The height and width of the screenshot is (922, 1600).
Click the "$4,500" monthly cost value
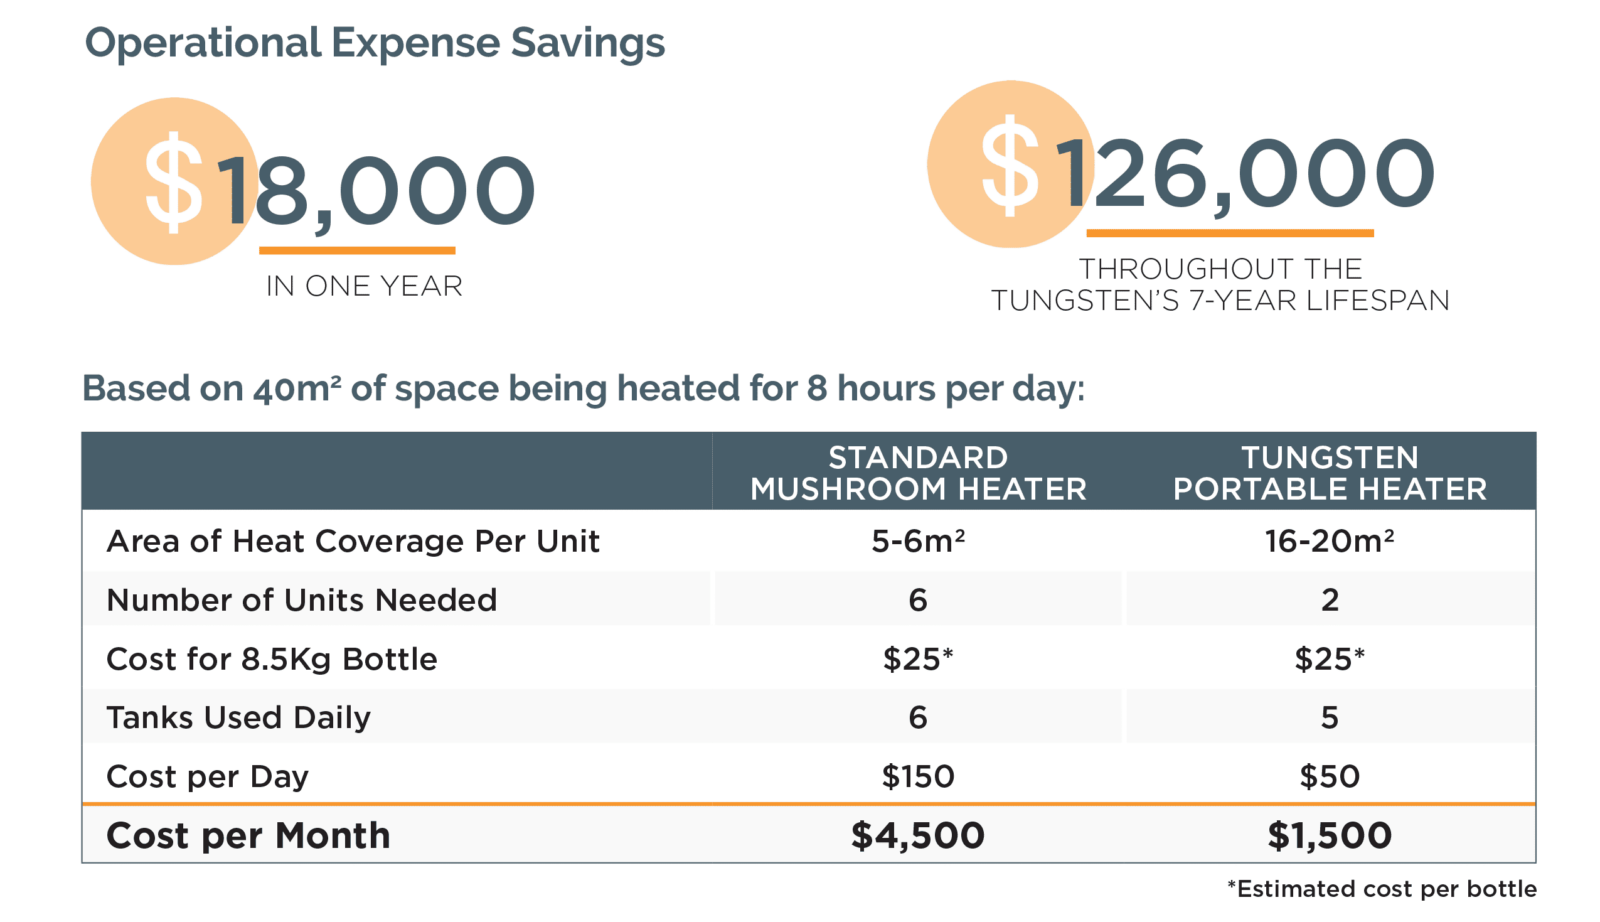point(918,836)
